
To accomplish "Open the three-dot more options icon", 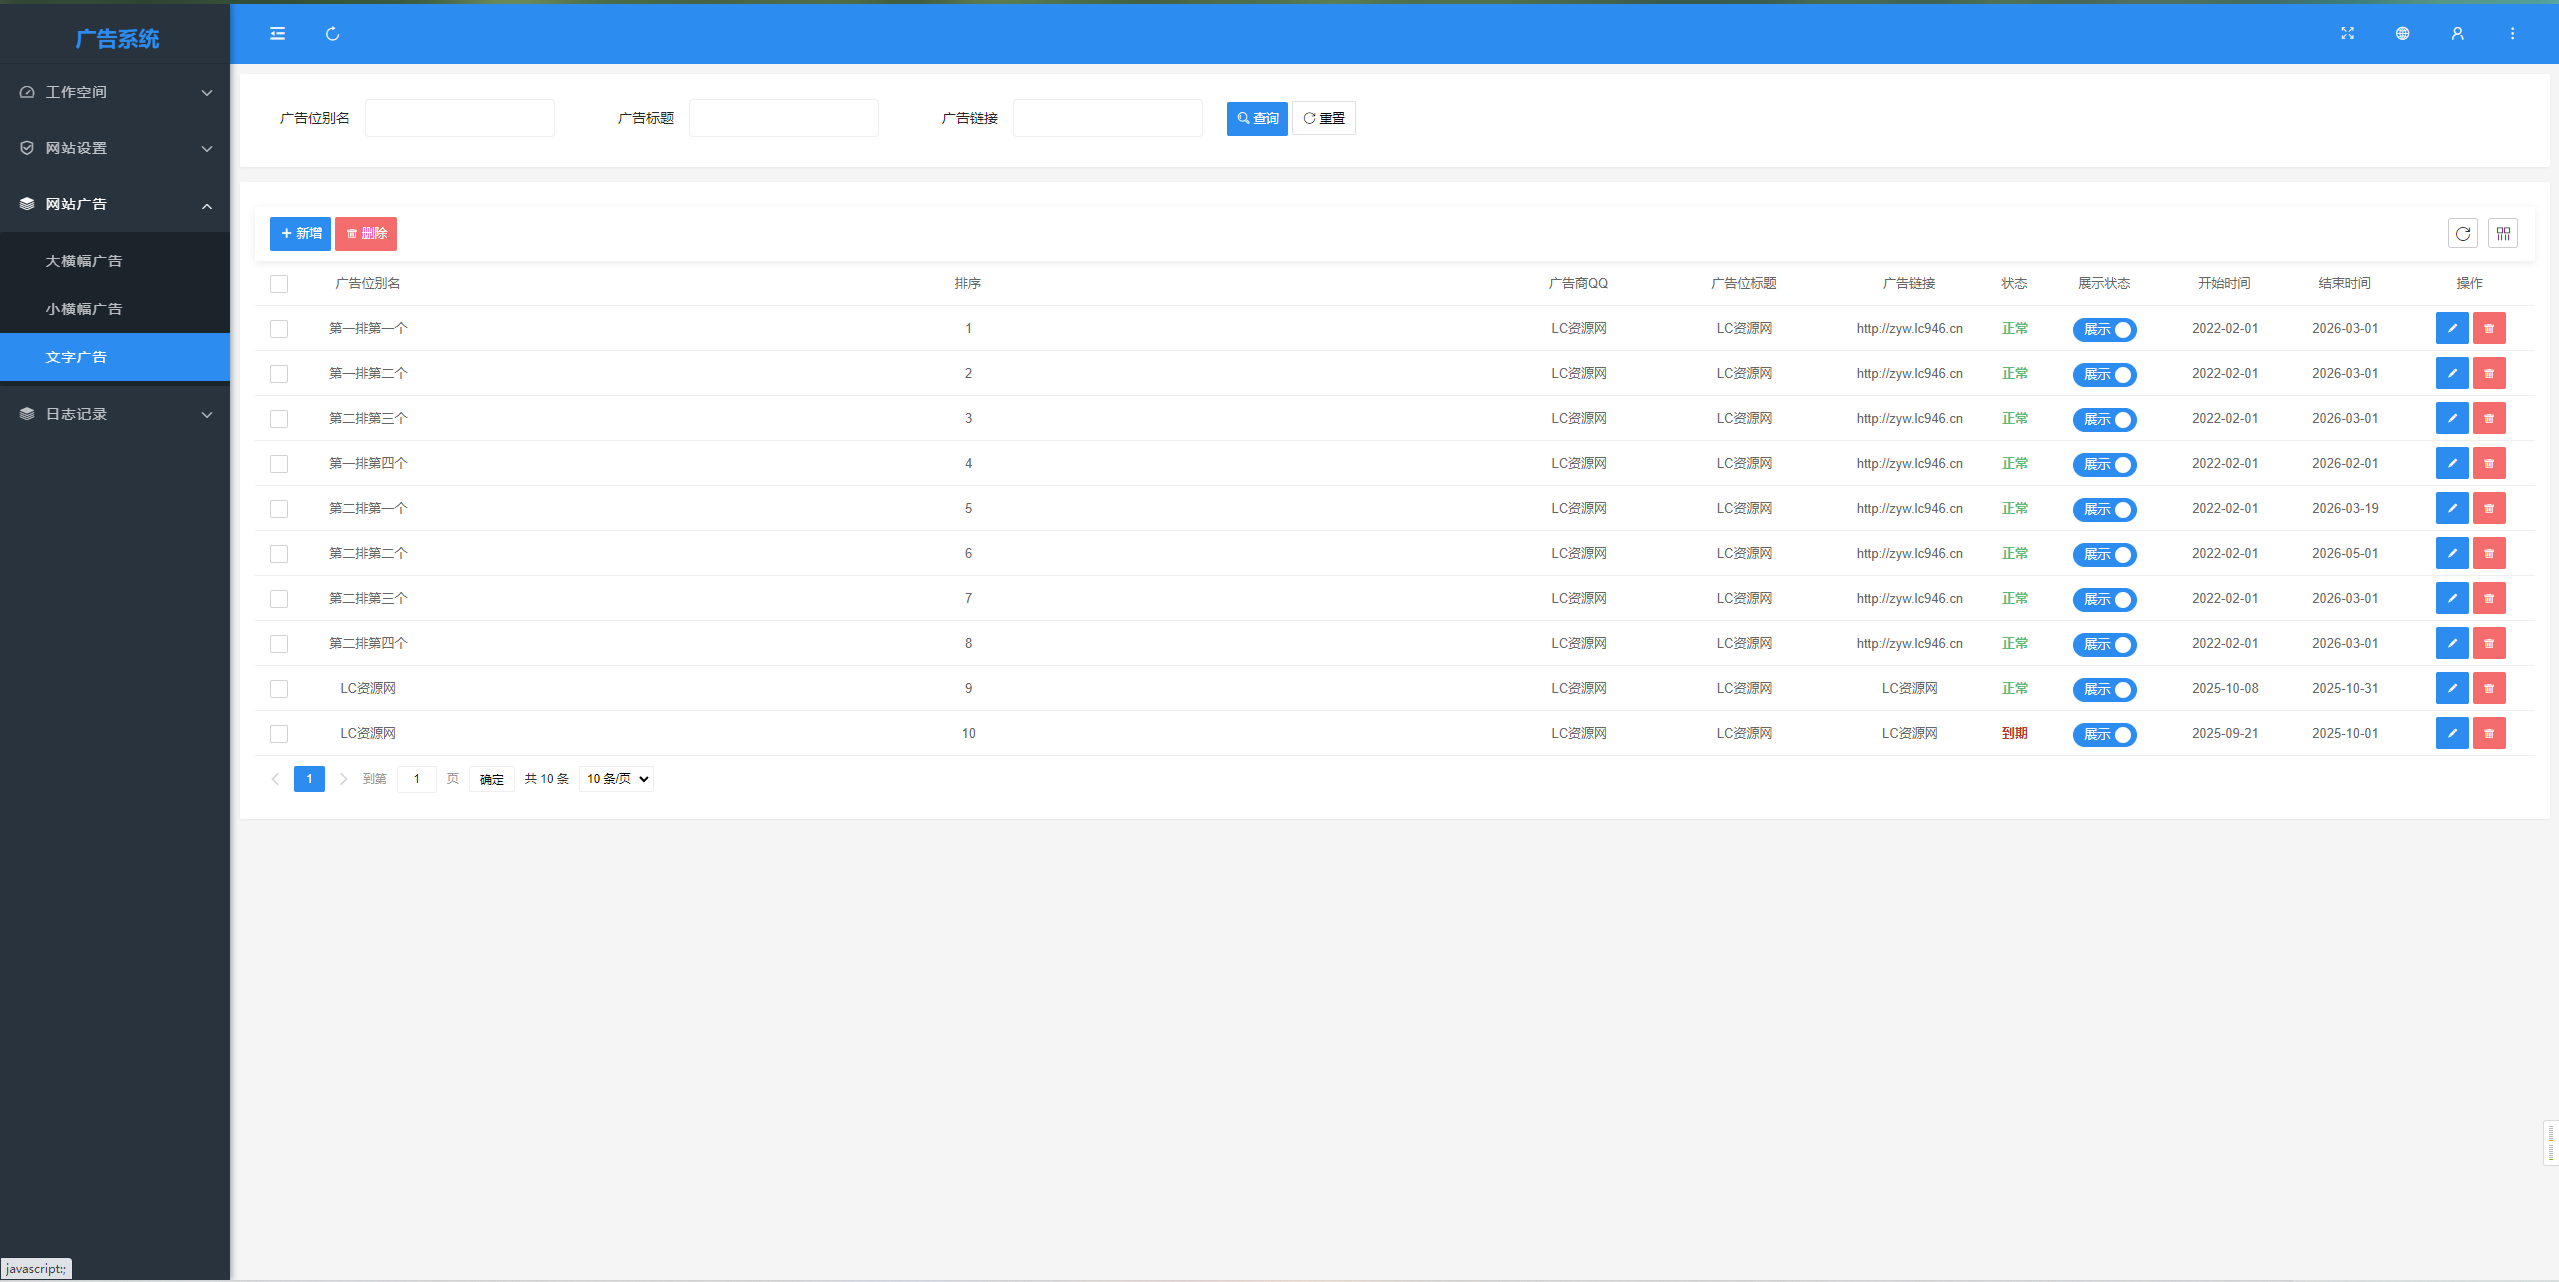I will pos(2512,34).
